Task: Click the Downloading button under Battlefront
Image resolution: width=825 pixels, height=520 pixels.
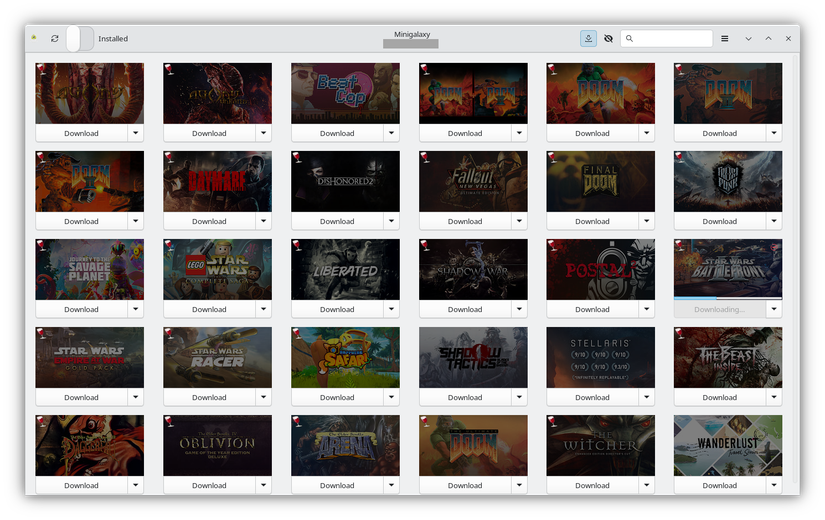Action: pos(720,309)
